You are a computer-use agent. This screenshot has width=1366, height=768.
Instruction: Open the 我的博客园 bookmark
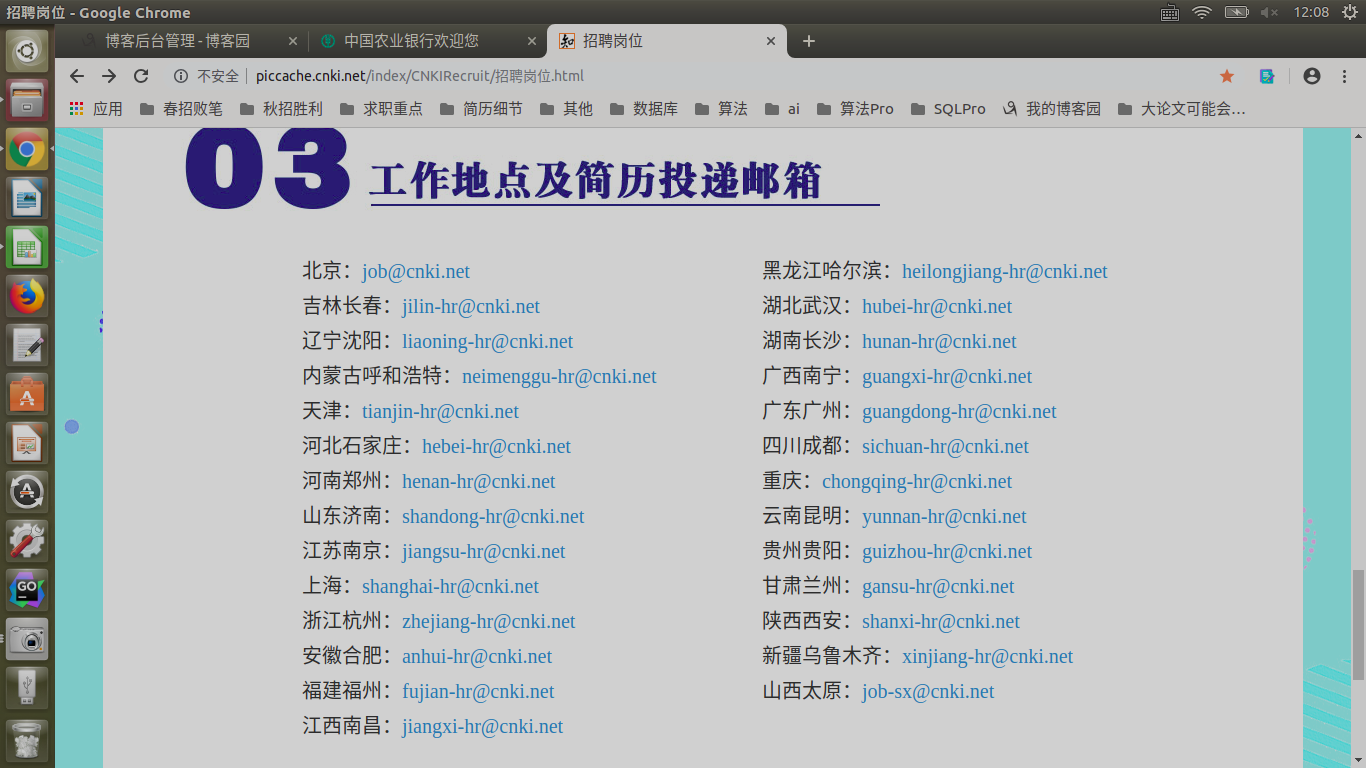pyautogui.click(x=1051, y=109)
